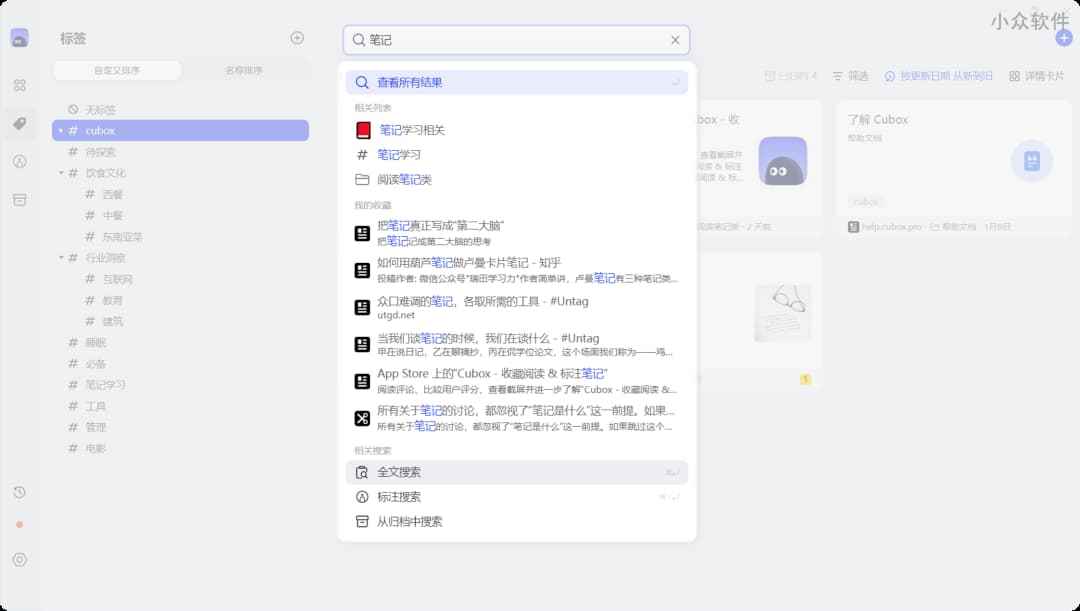Open the history clock icon in sidebar

click(x=19, y=493)
